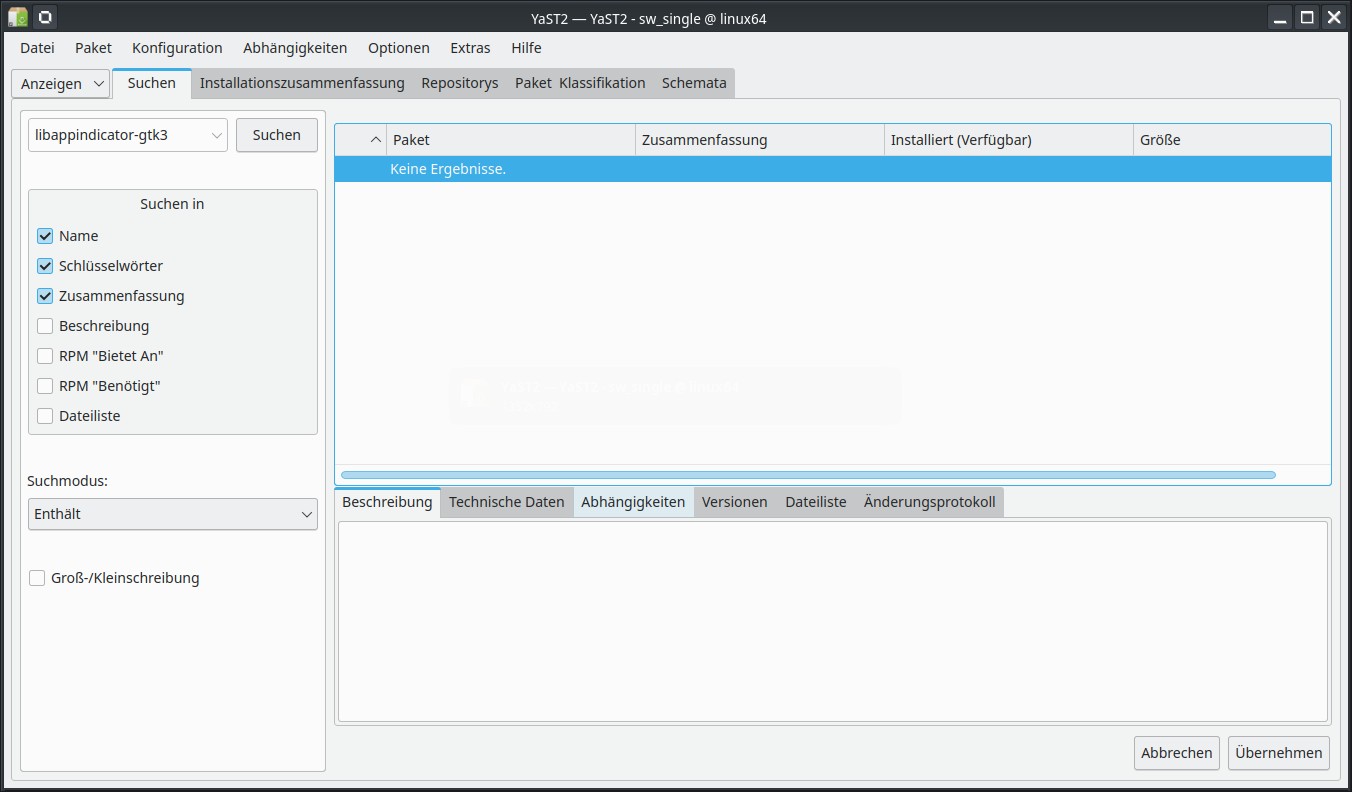Open the search term history dropdown arrow

pyautogui.click(x=216, y=135)
